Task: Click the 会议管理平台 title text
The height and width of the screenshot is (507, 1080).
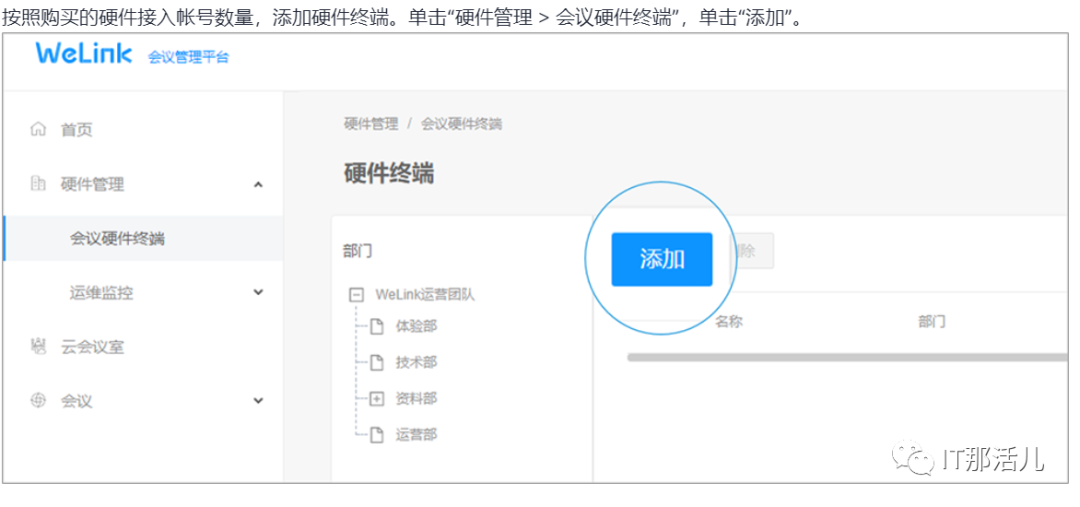Action: coord(188,57)
